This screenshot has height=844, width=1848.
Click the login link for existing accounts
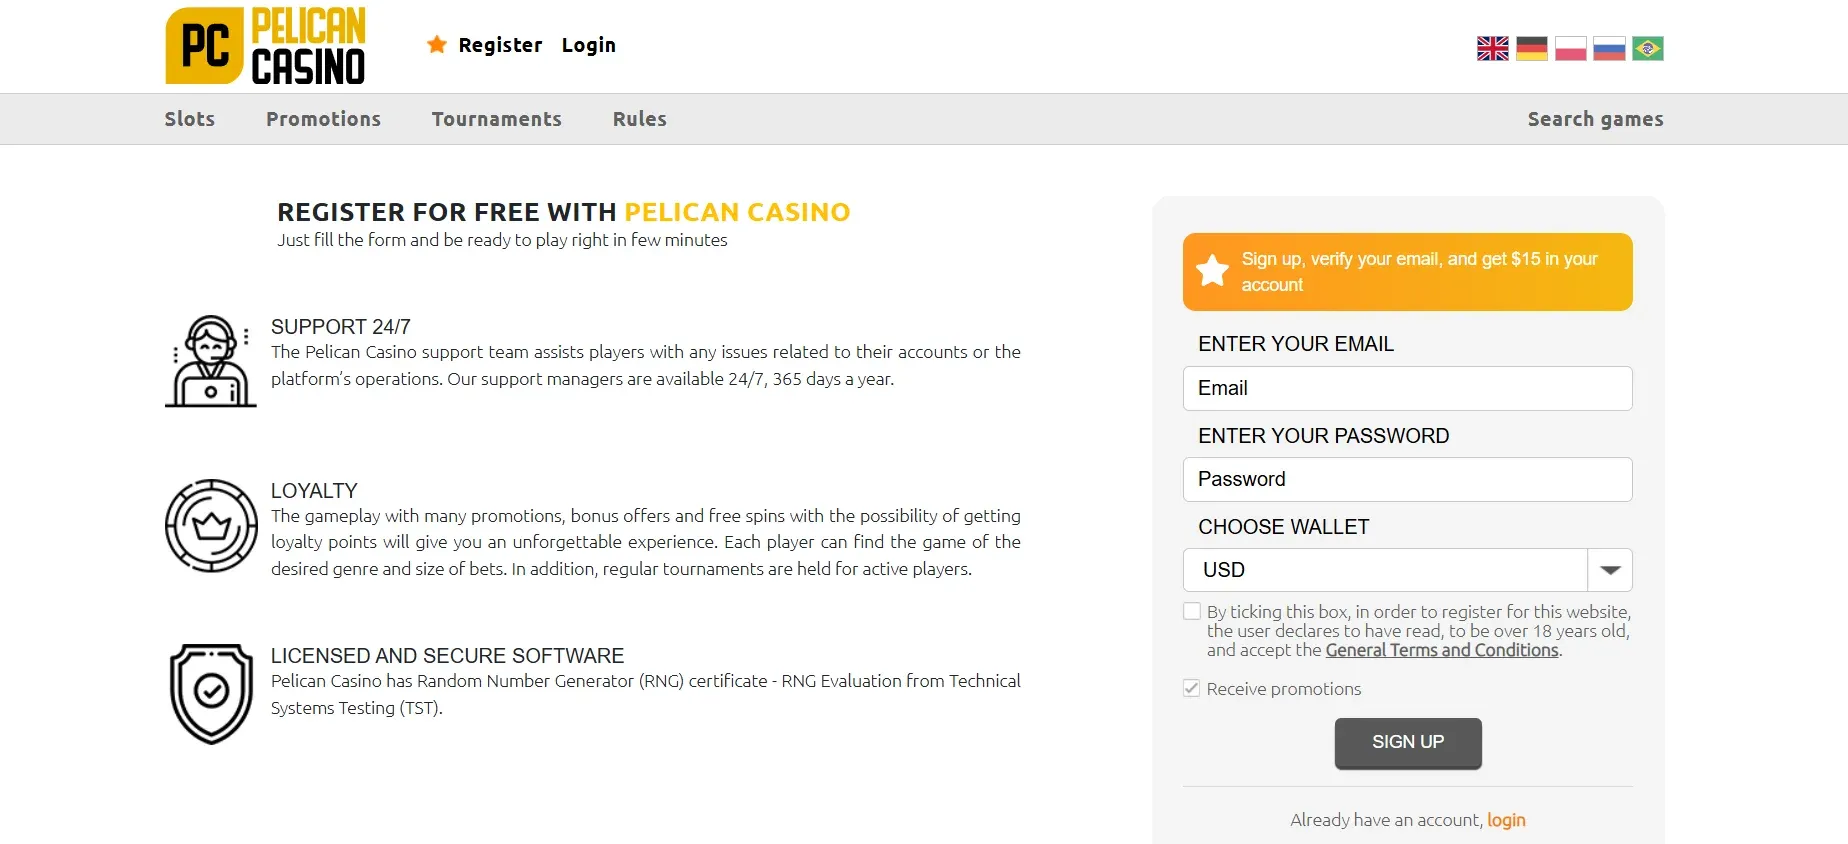tap(1505, 819)
